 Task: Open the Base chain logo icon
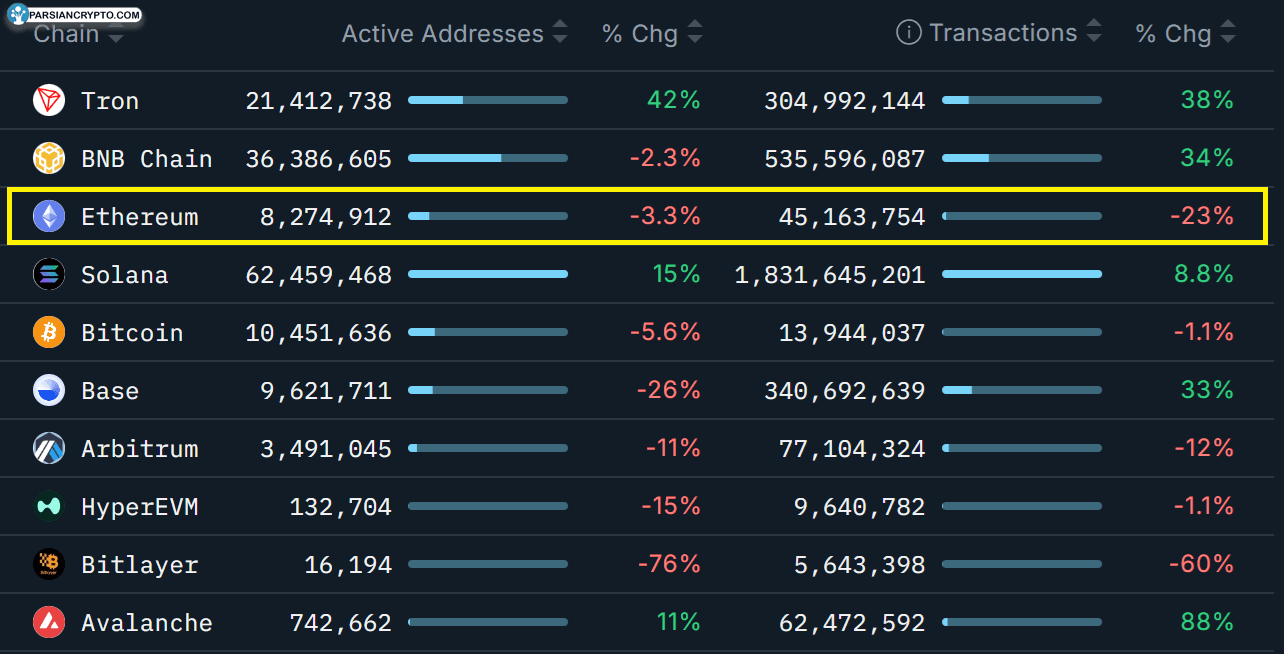[49, 391]
